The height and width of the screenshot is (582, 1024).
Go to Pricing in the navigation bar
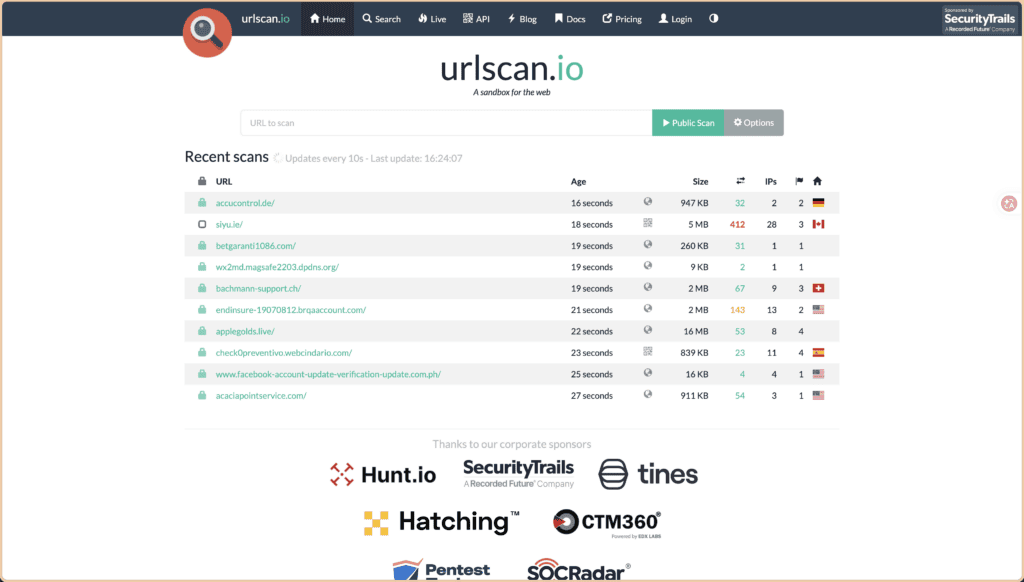622,19
